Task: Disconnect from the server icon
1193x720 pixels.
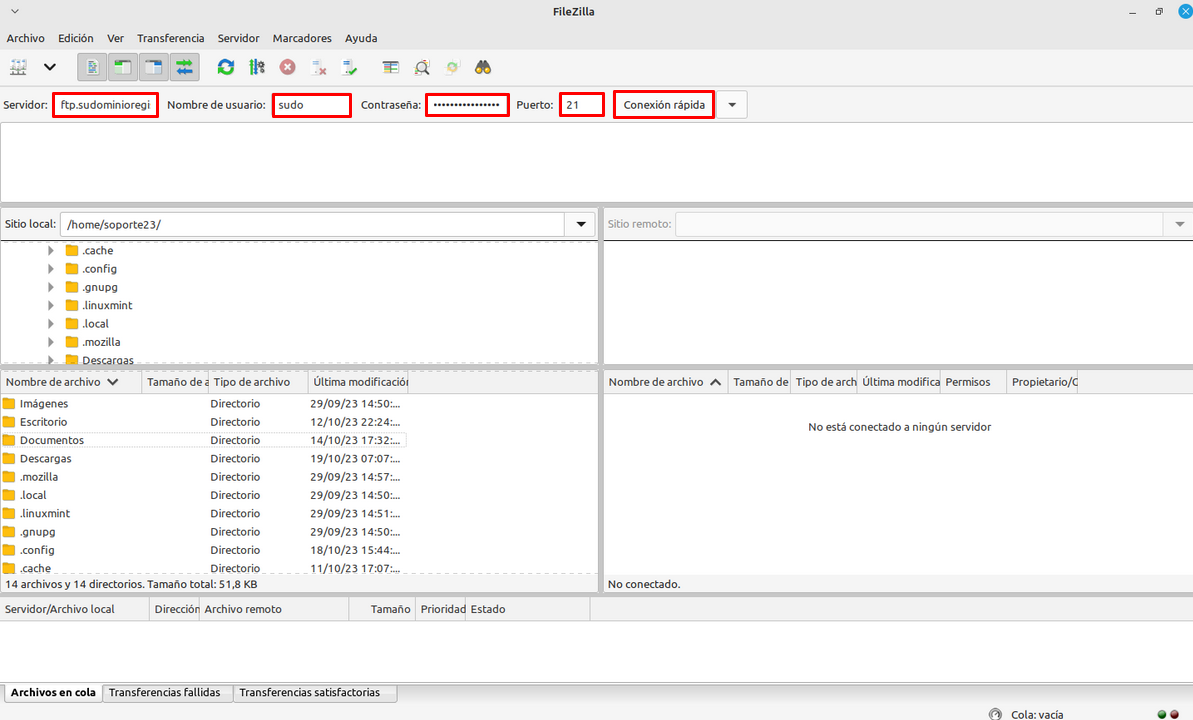Action: pyautogui.click(x=319, y=67)
